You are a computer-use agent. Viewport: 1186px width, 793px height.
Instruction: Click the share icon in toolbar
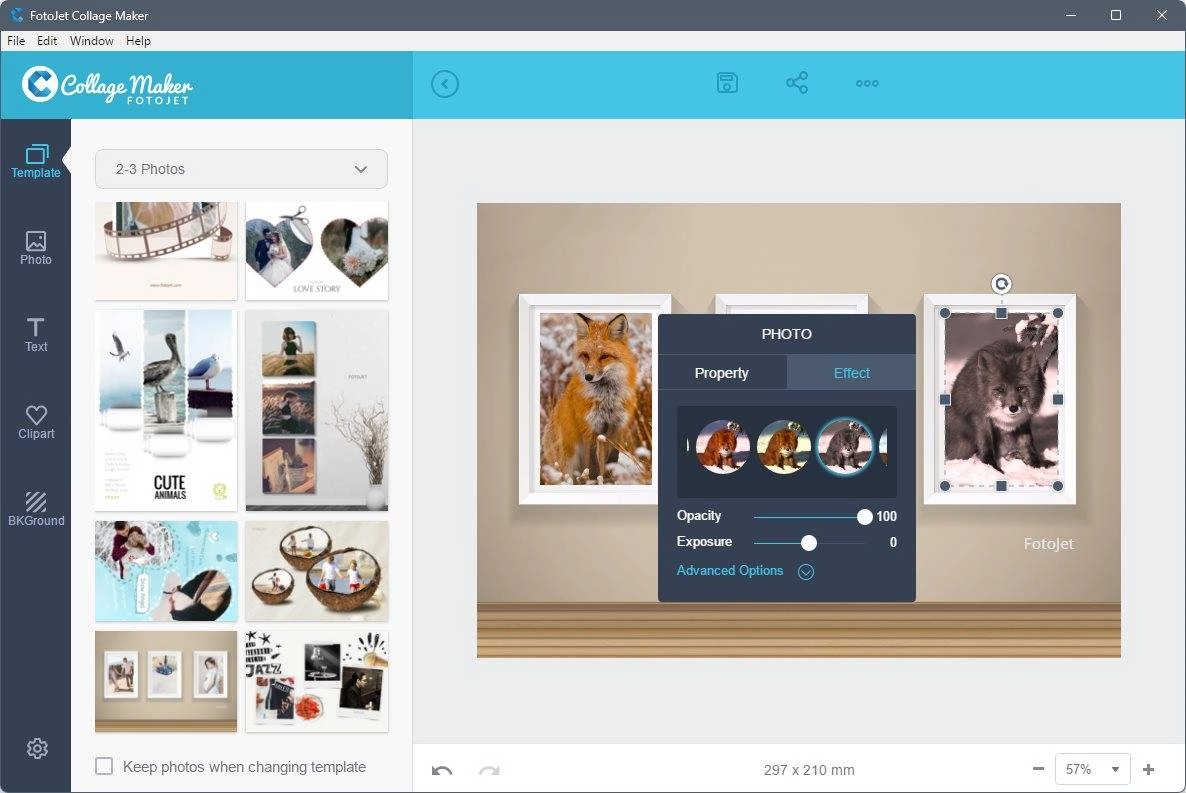point(797,82)
